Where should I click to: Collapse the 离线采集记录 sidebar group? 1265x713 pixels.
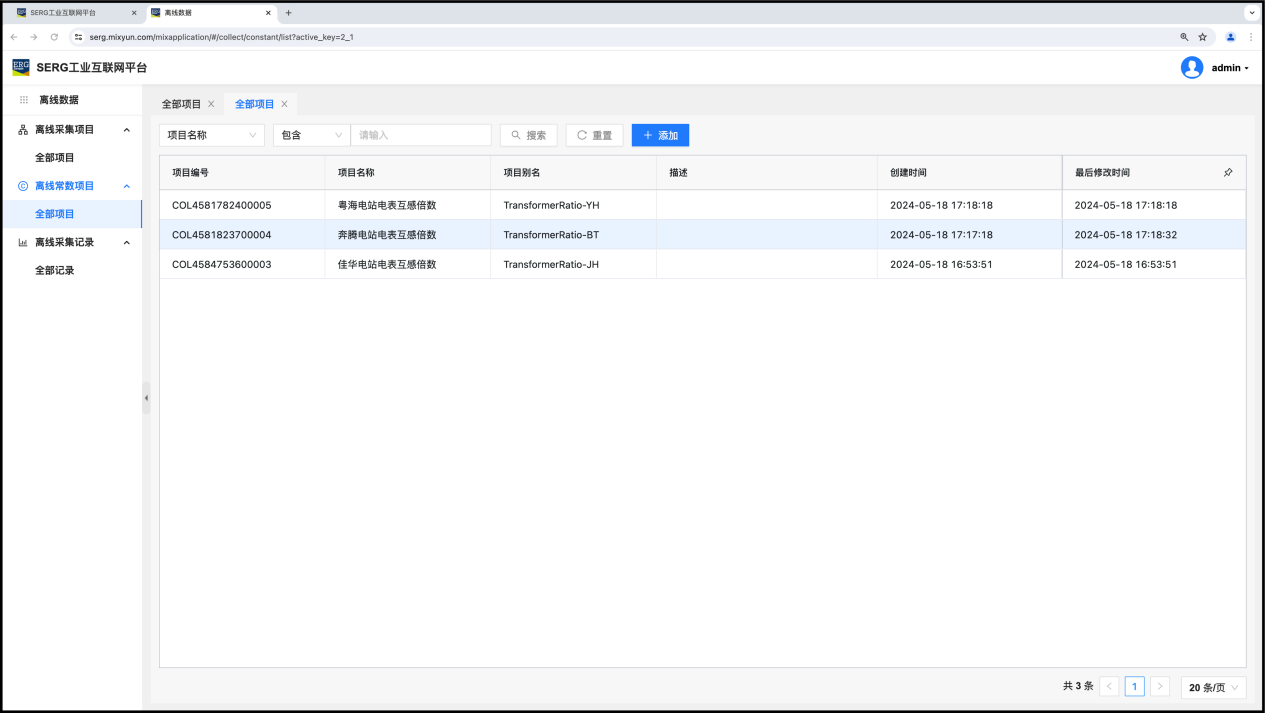point(126,242)
